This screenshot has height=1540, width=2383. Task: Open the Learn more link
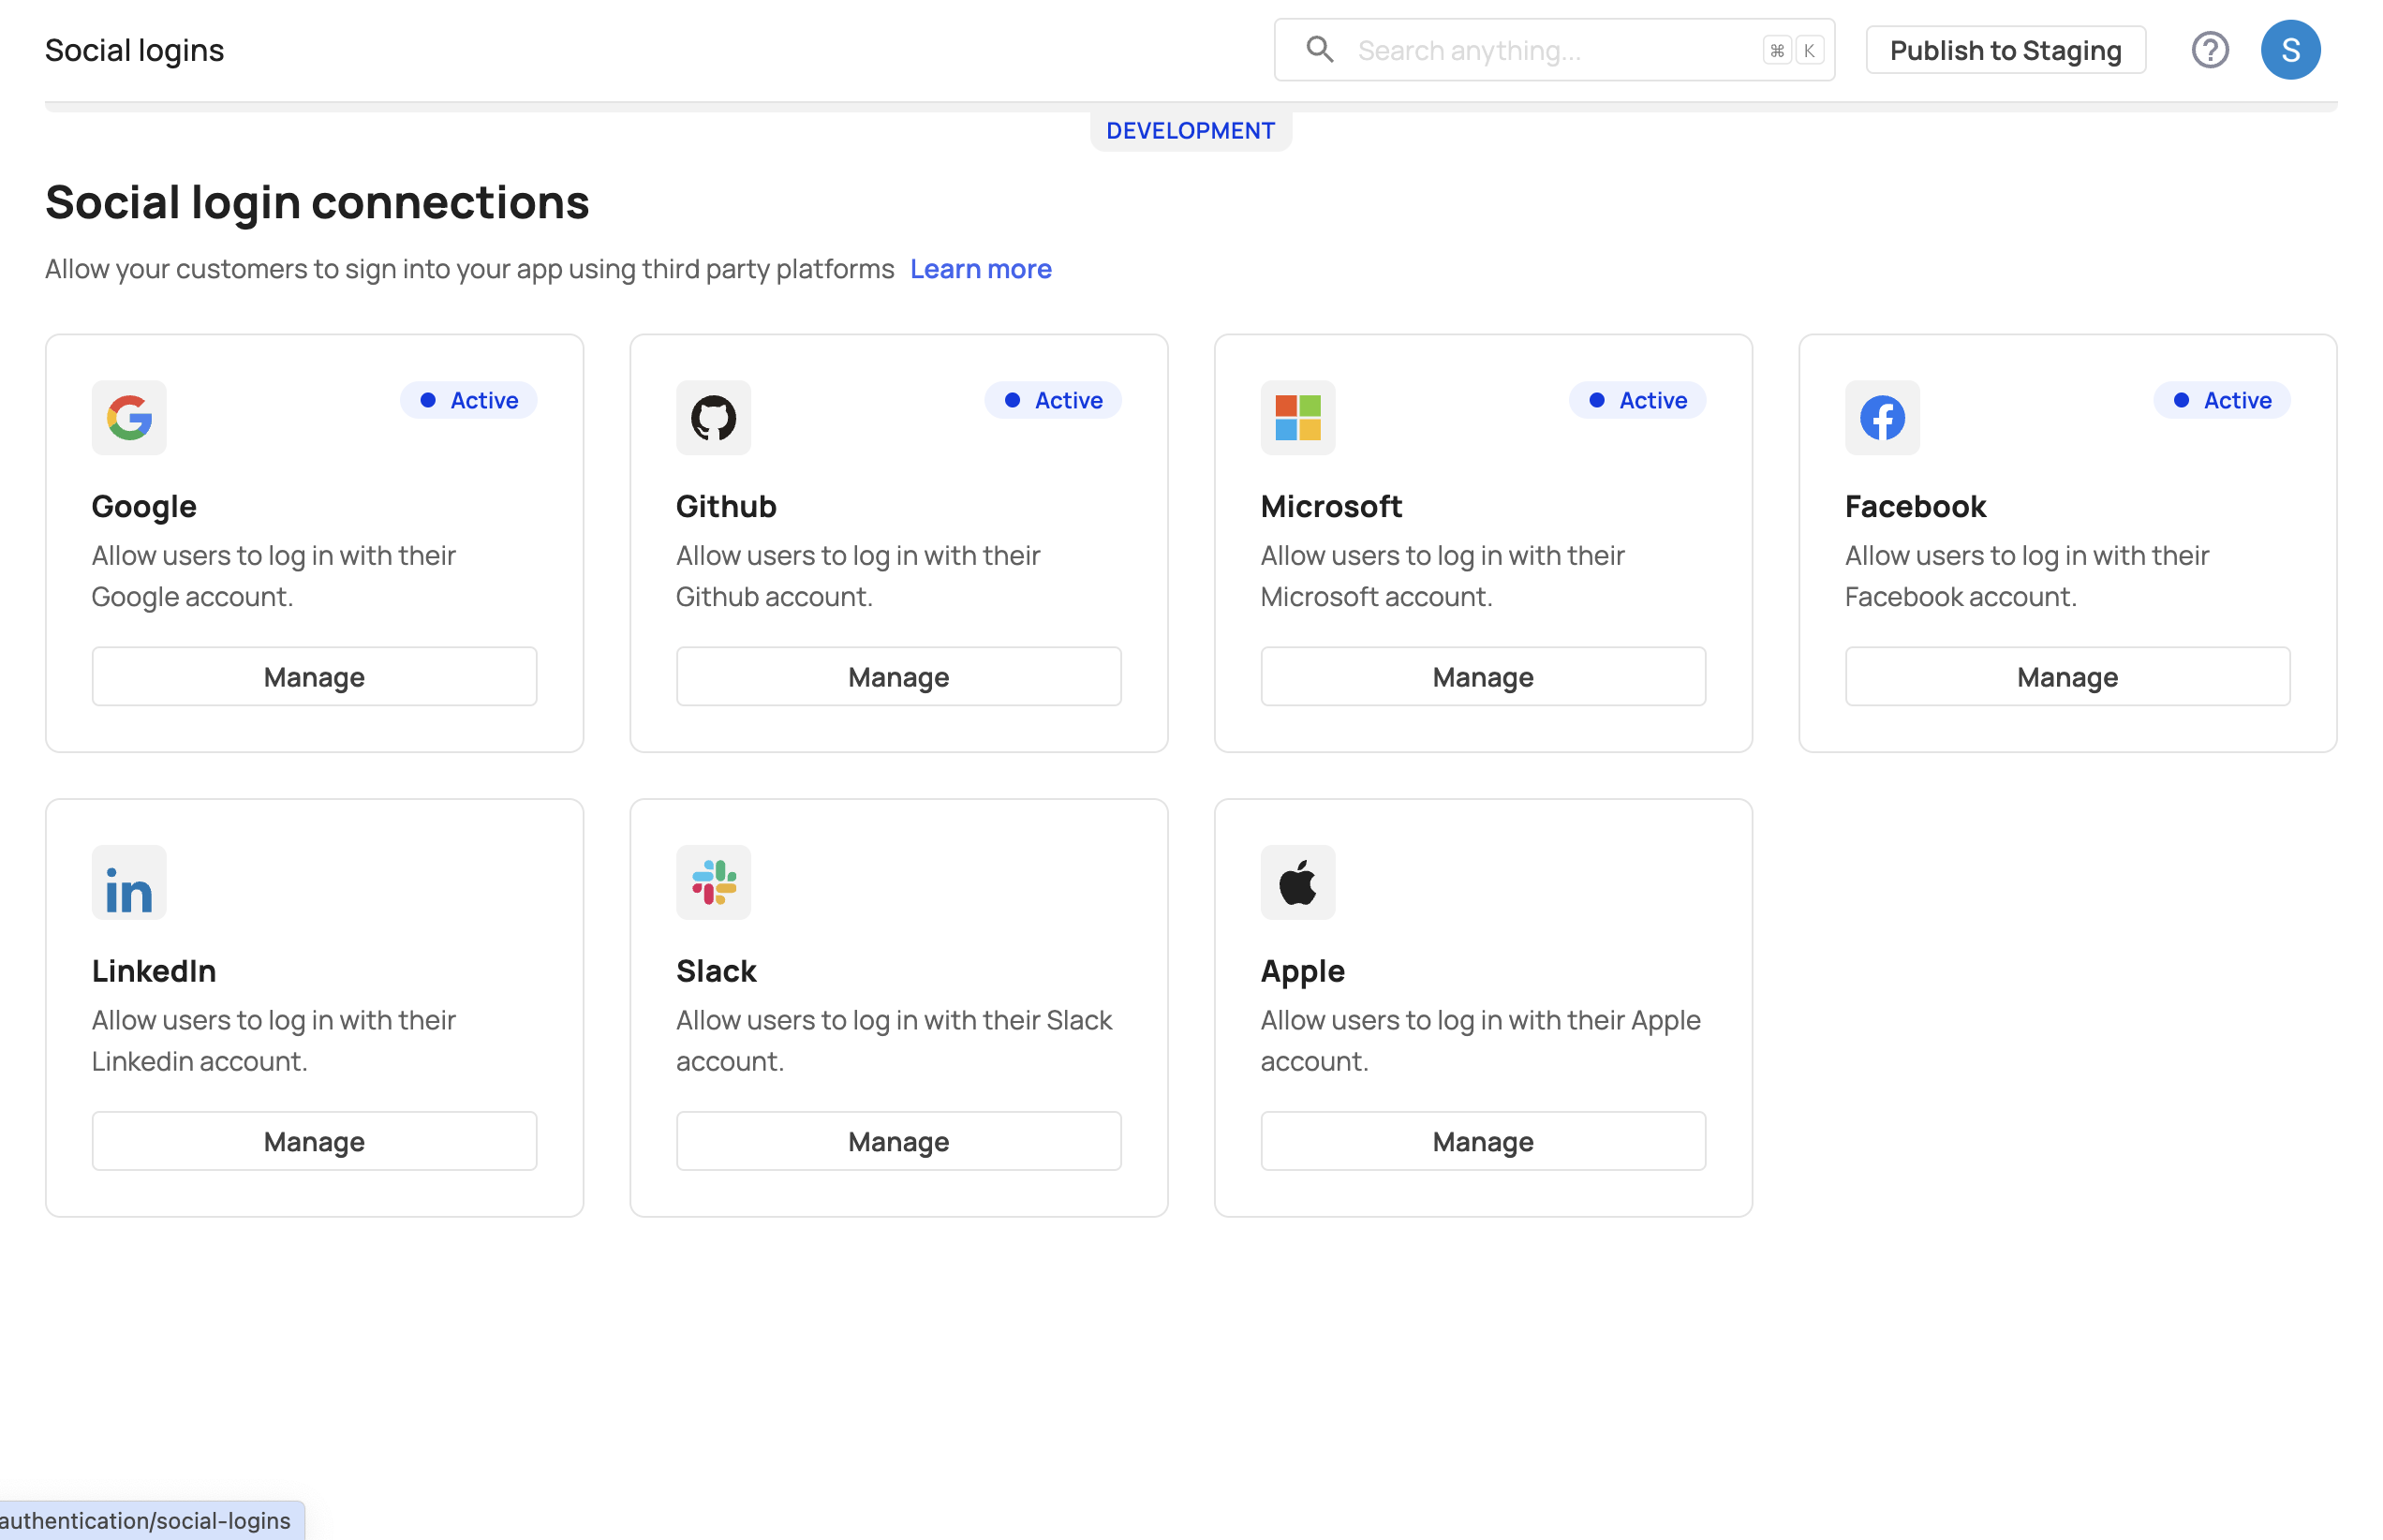(x=980, y=269)
